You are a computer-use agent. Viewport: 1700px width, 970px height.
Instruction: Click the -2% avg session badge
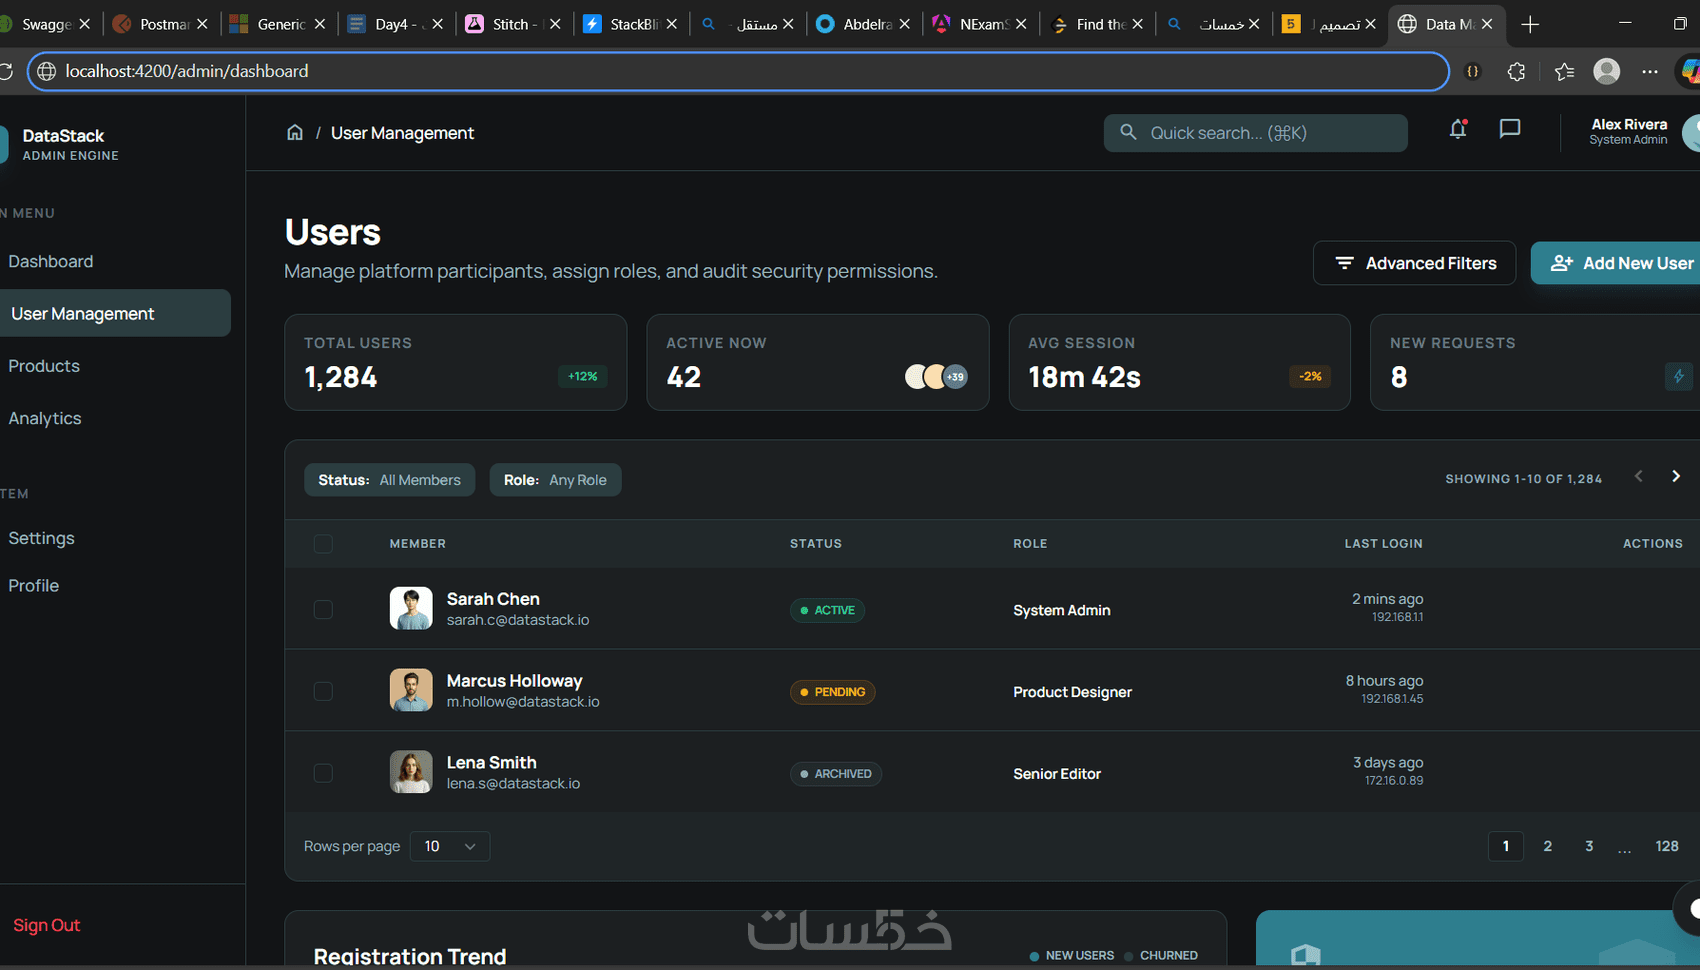[1310, 376]
